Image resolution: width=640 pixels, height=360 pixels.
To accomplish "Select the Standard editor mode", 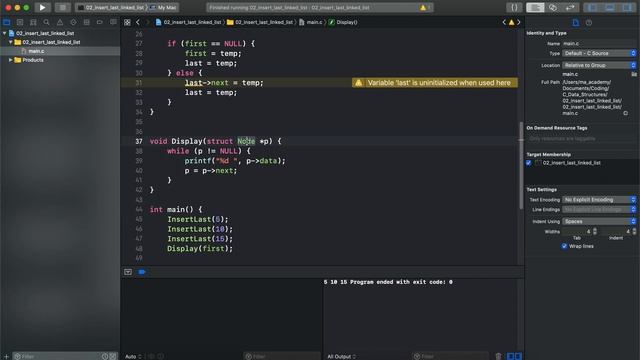I will pos(535,7).
